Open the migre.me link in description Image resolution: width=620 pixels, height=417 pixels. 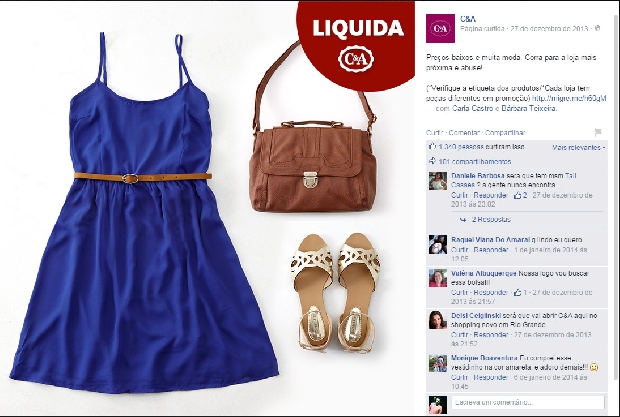tap(569, 98)
